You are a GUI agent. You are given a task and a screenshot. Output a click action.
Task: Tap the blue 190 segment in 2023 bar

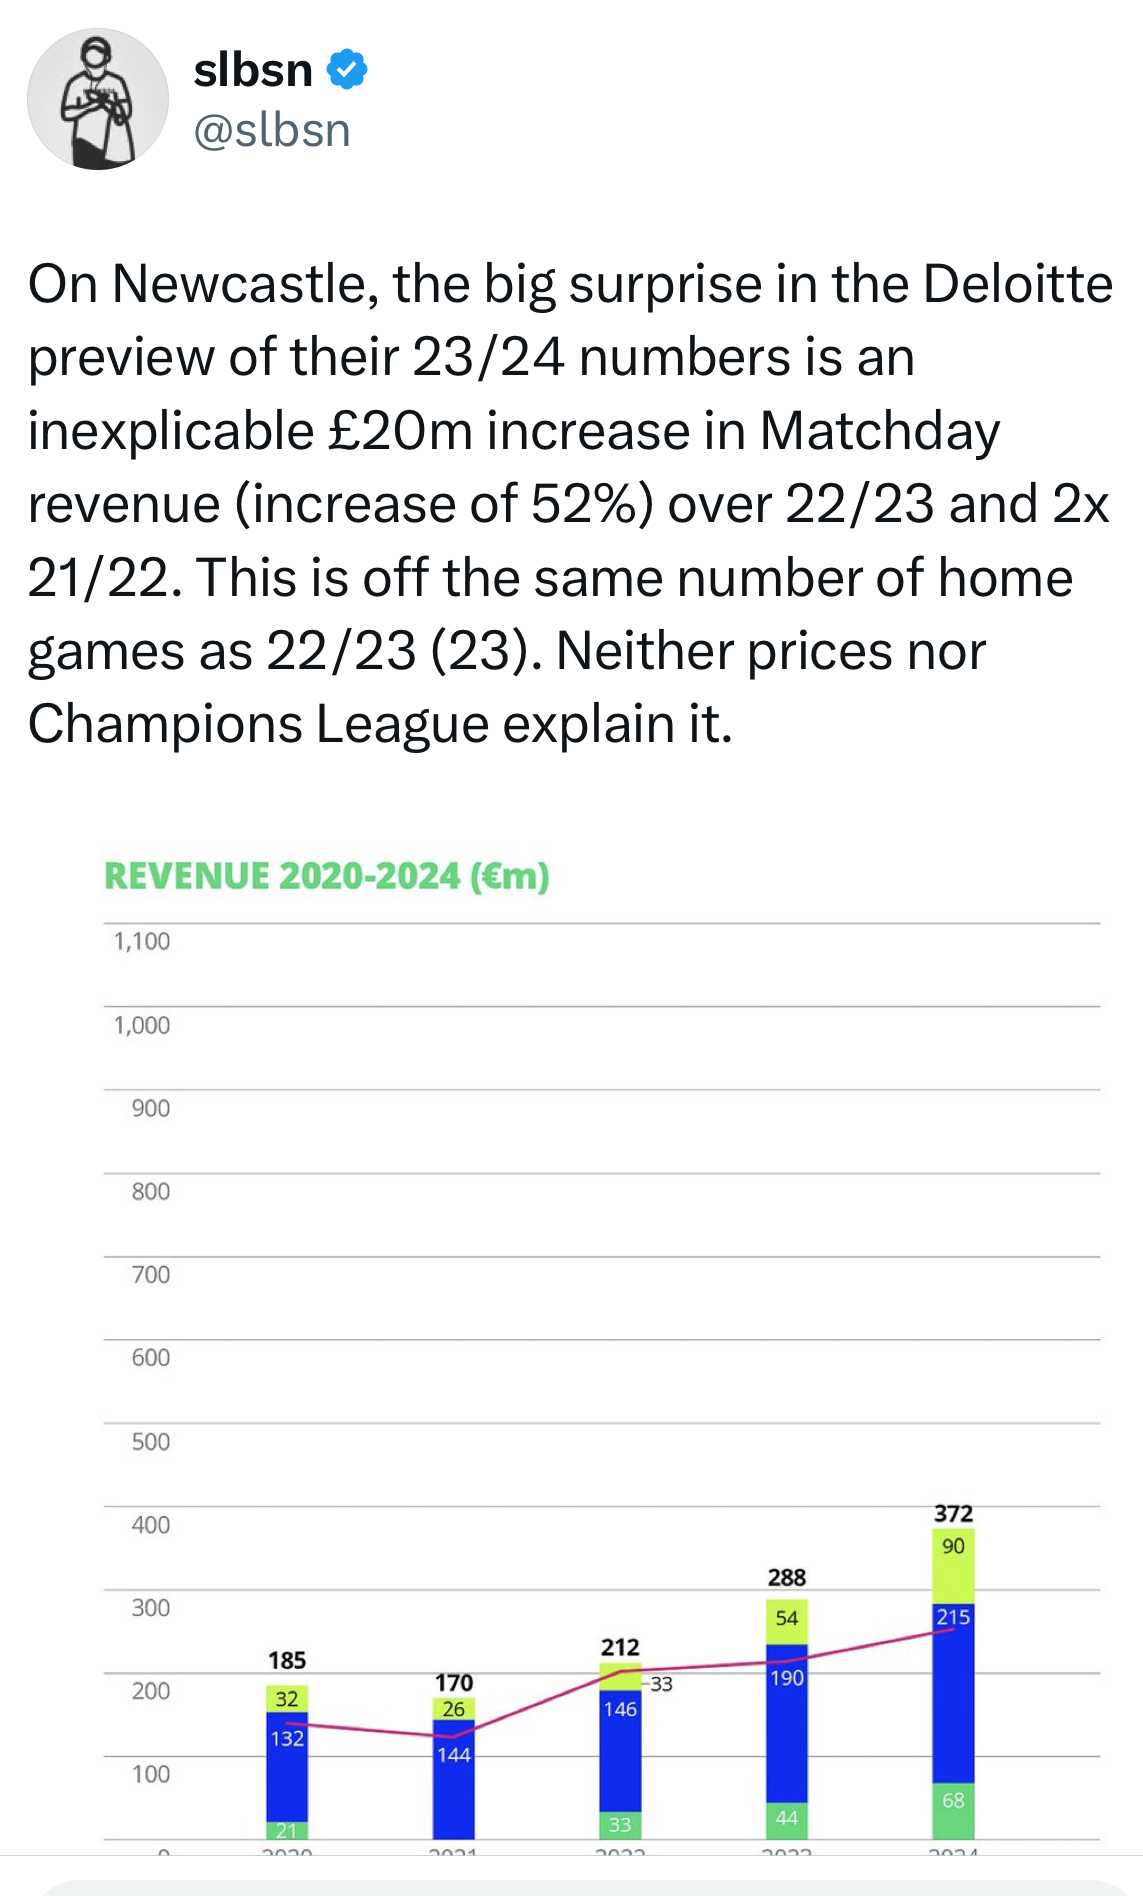pos(787,1724)
